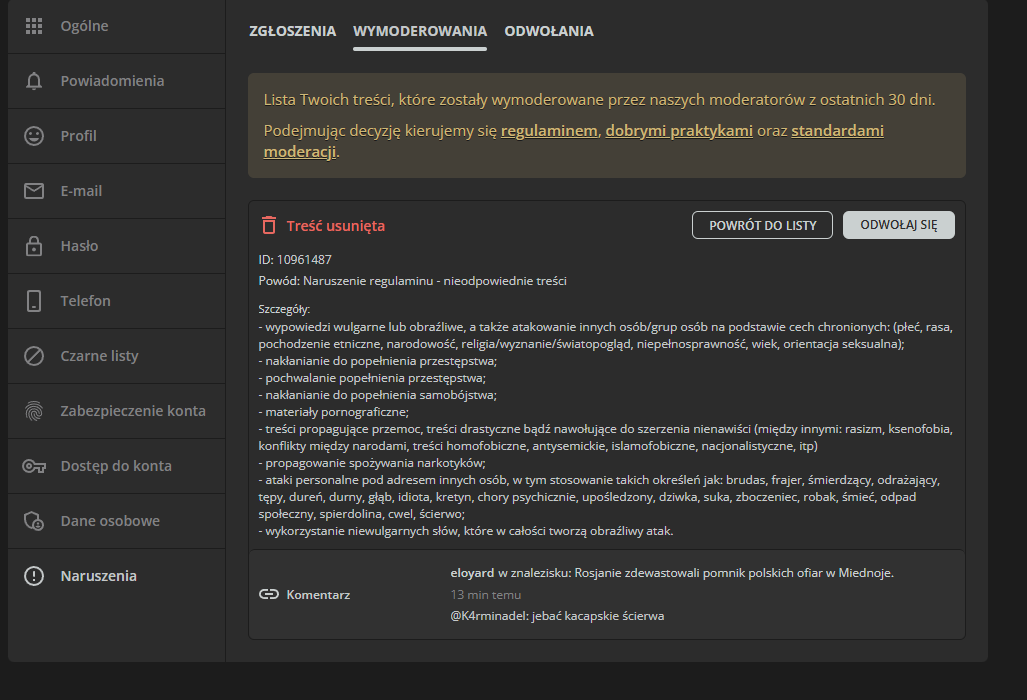The height and width of the screenshot is (700, 1027).
Task: Open the standardami moderacji link
Action: [836, 131]
